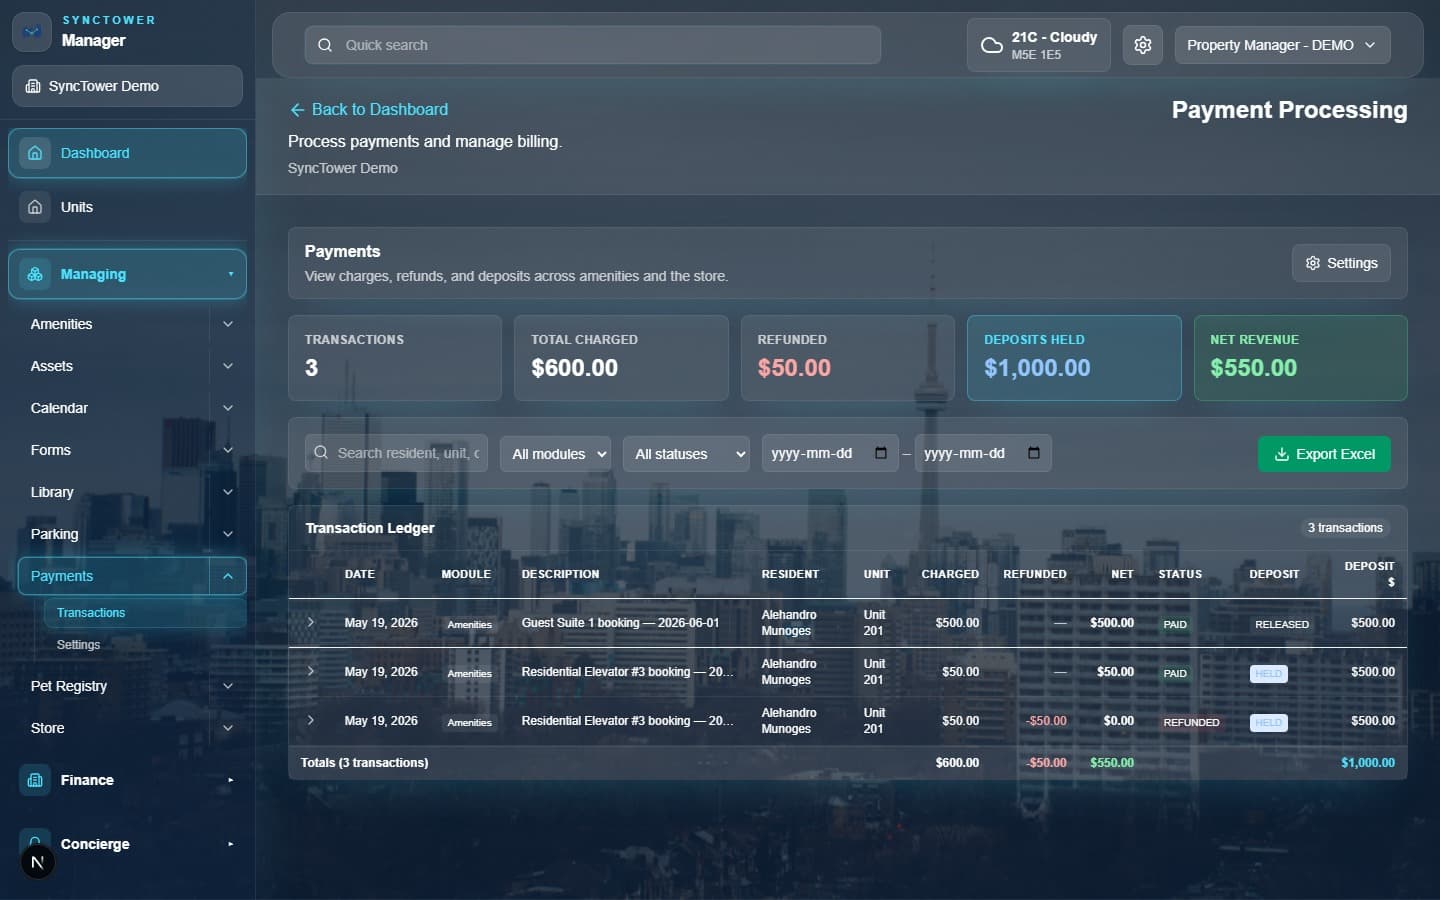The height and width of the screenshot is (900, 1440).
Task: Click the Total Charged $600.00 card
Action: [x=621, y=358]
